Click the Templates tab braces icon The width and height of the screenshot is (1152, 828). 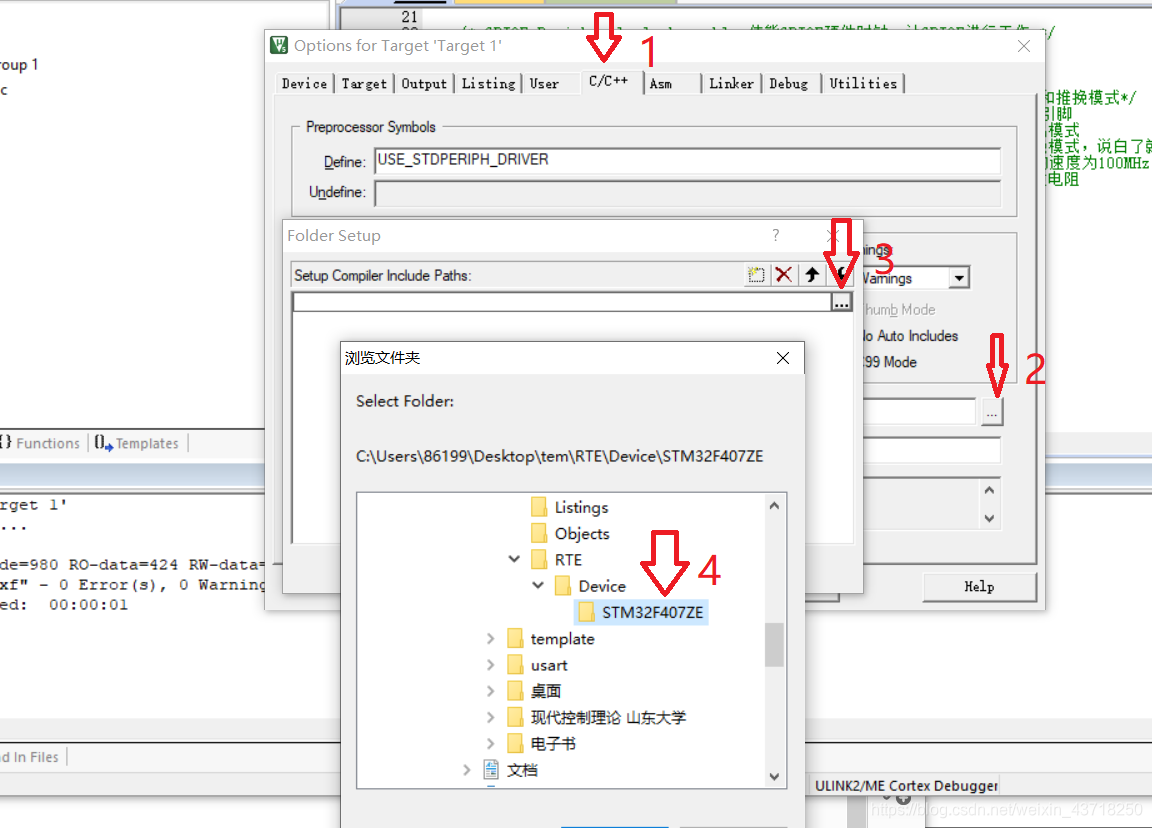point(103,443)
